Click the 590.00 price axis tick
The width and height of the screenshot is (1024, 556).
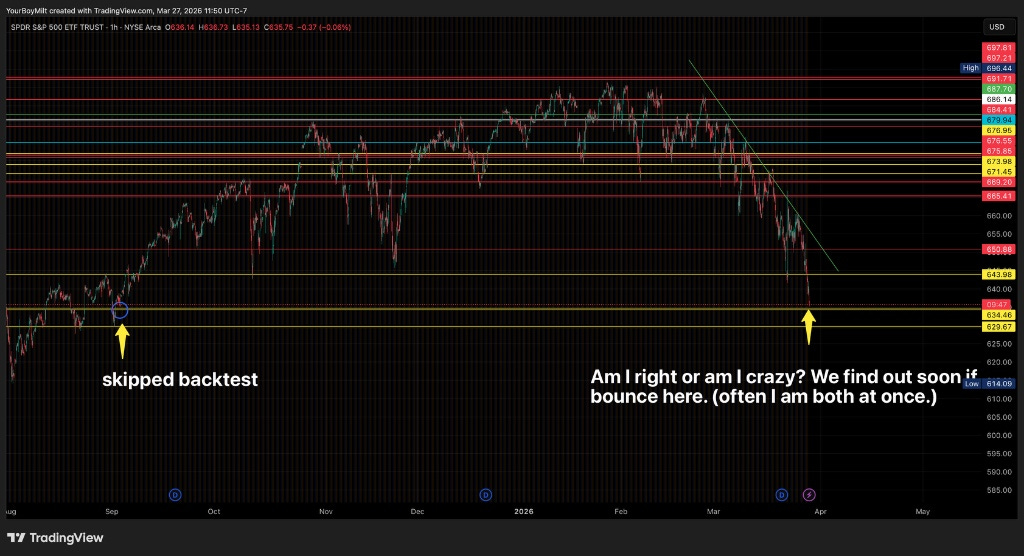[x=999, y=472]
